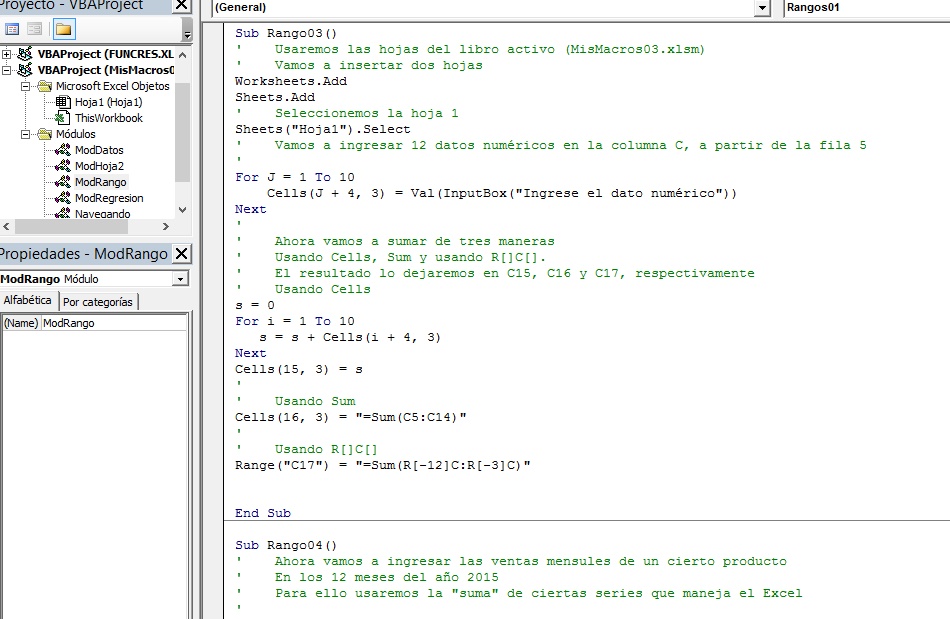This screenshot has height=619, width=950.
Task: Open the ModRegresion module
Action: pyautogui.click(x=109, y=198)
